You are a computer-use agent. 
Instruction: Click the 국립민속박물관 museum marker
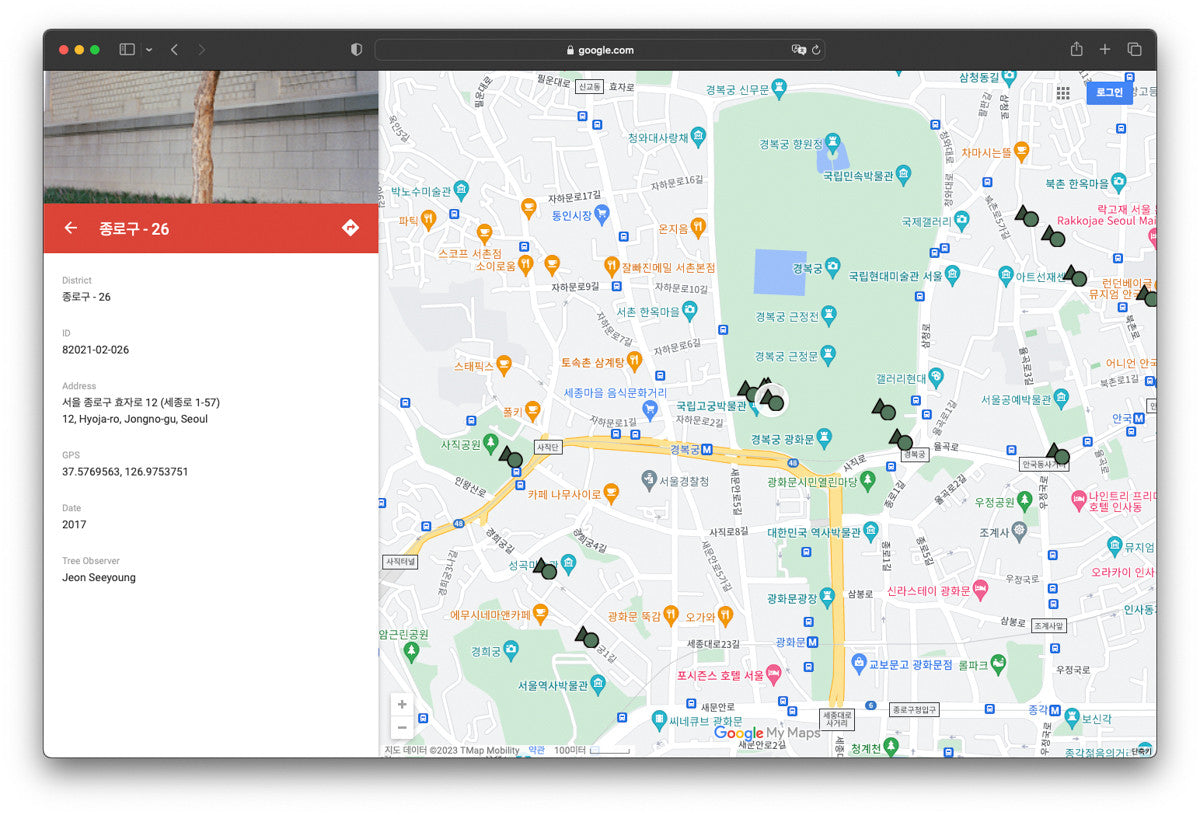coord(903,175)
